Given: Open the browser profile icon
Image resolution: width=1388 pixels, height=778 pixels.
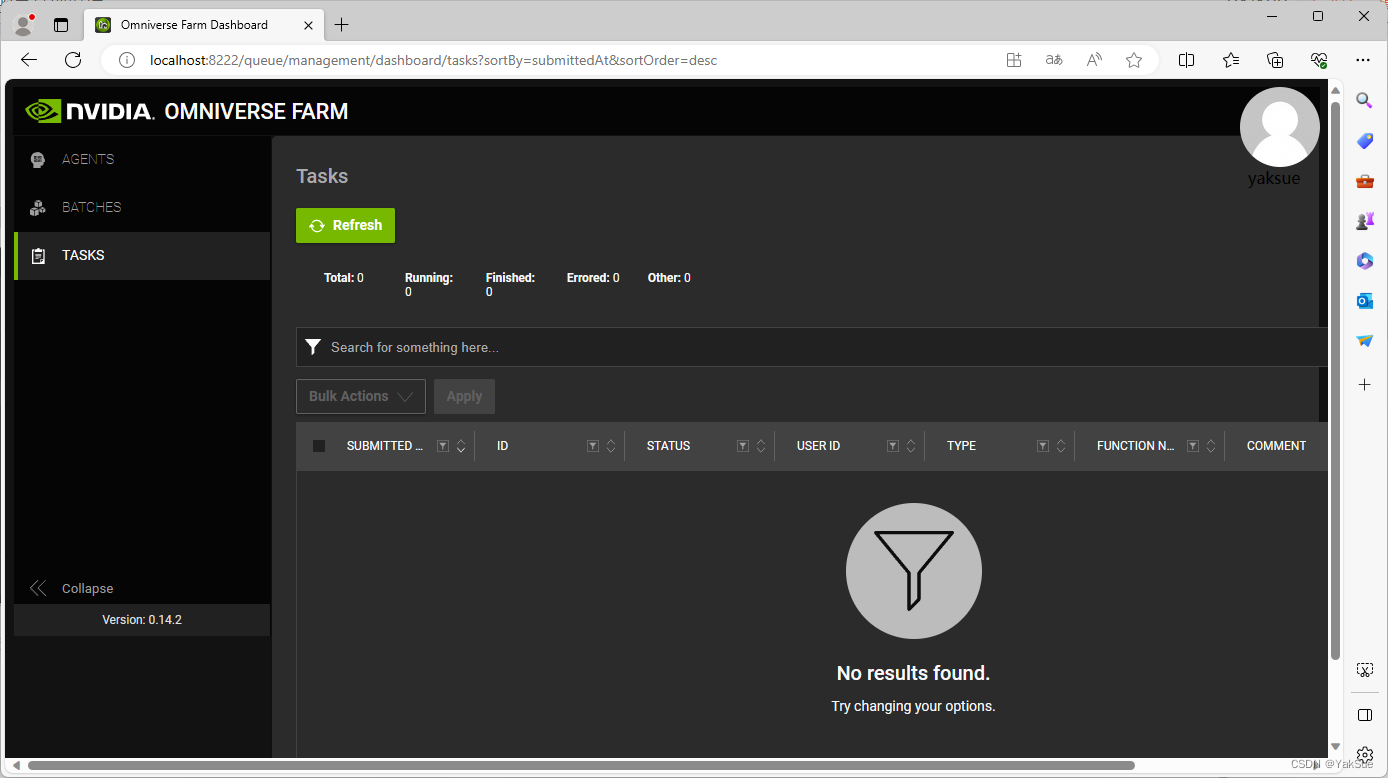Looking at the screenshot, I should pyautogui.click(x=23, y=25).
